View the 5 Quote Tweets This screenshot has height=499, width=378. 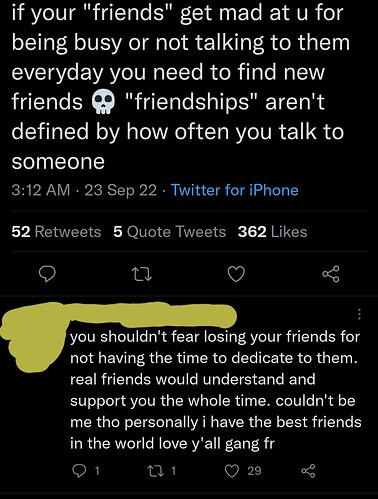169,232
